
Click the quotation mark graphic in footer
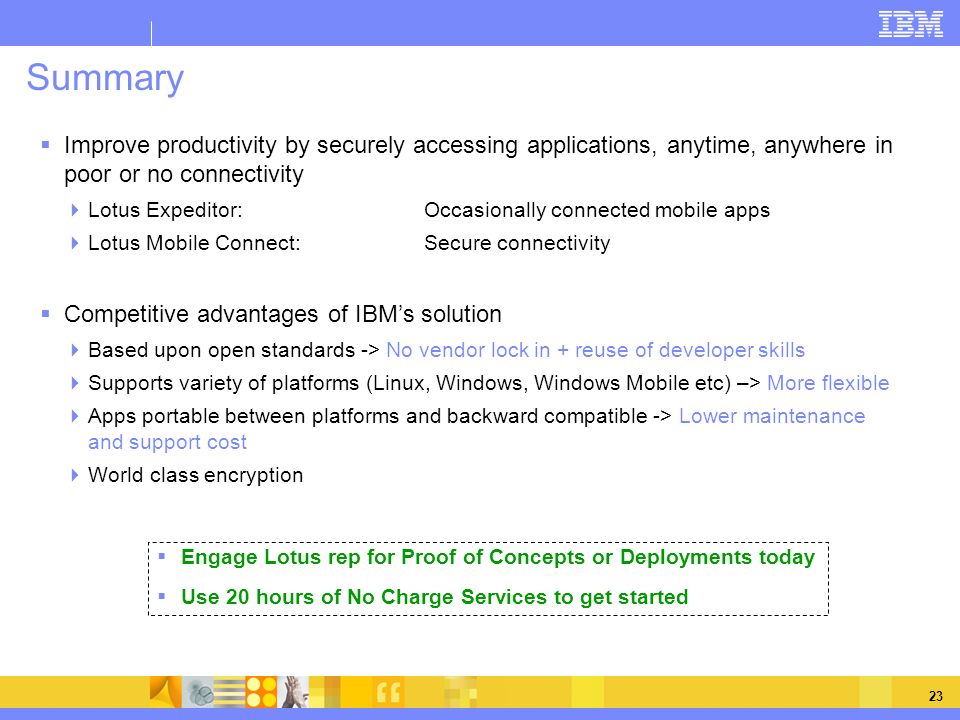pos(388,692)
